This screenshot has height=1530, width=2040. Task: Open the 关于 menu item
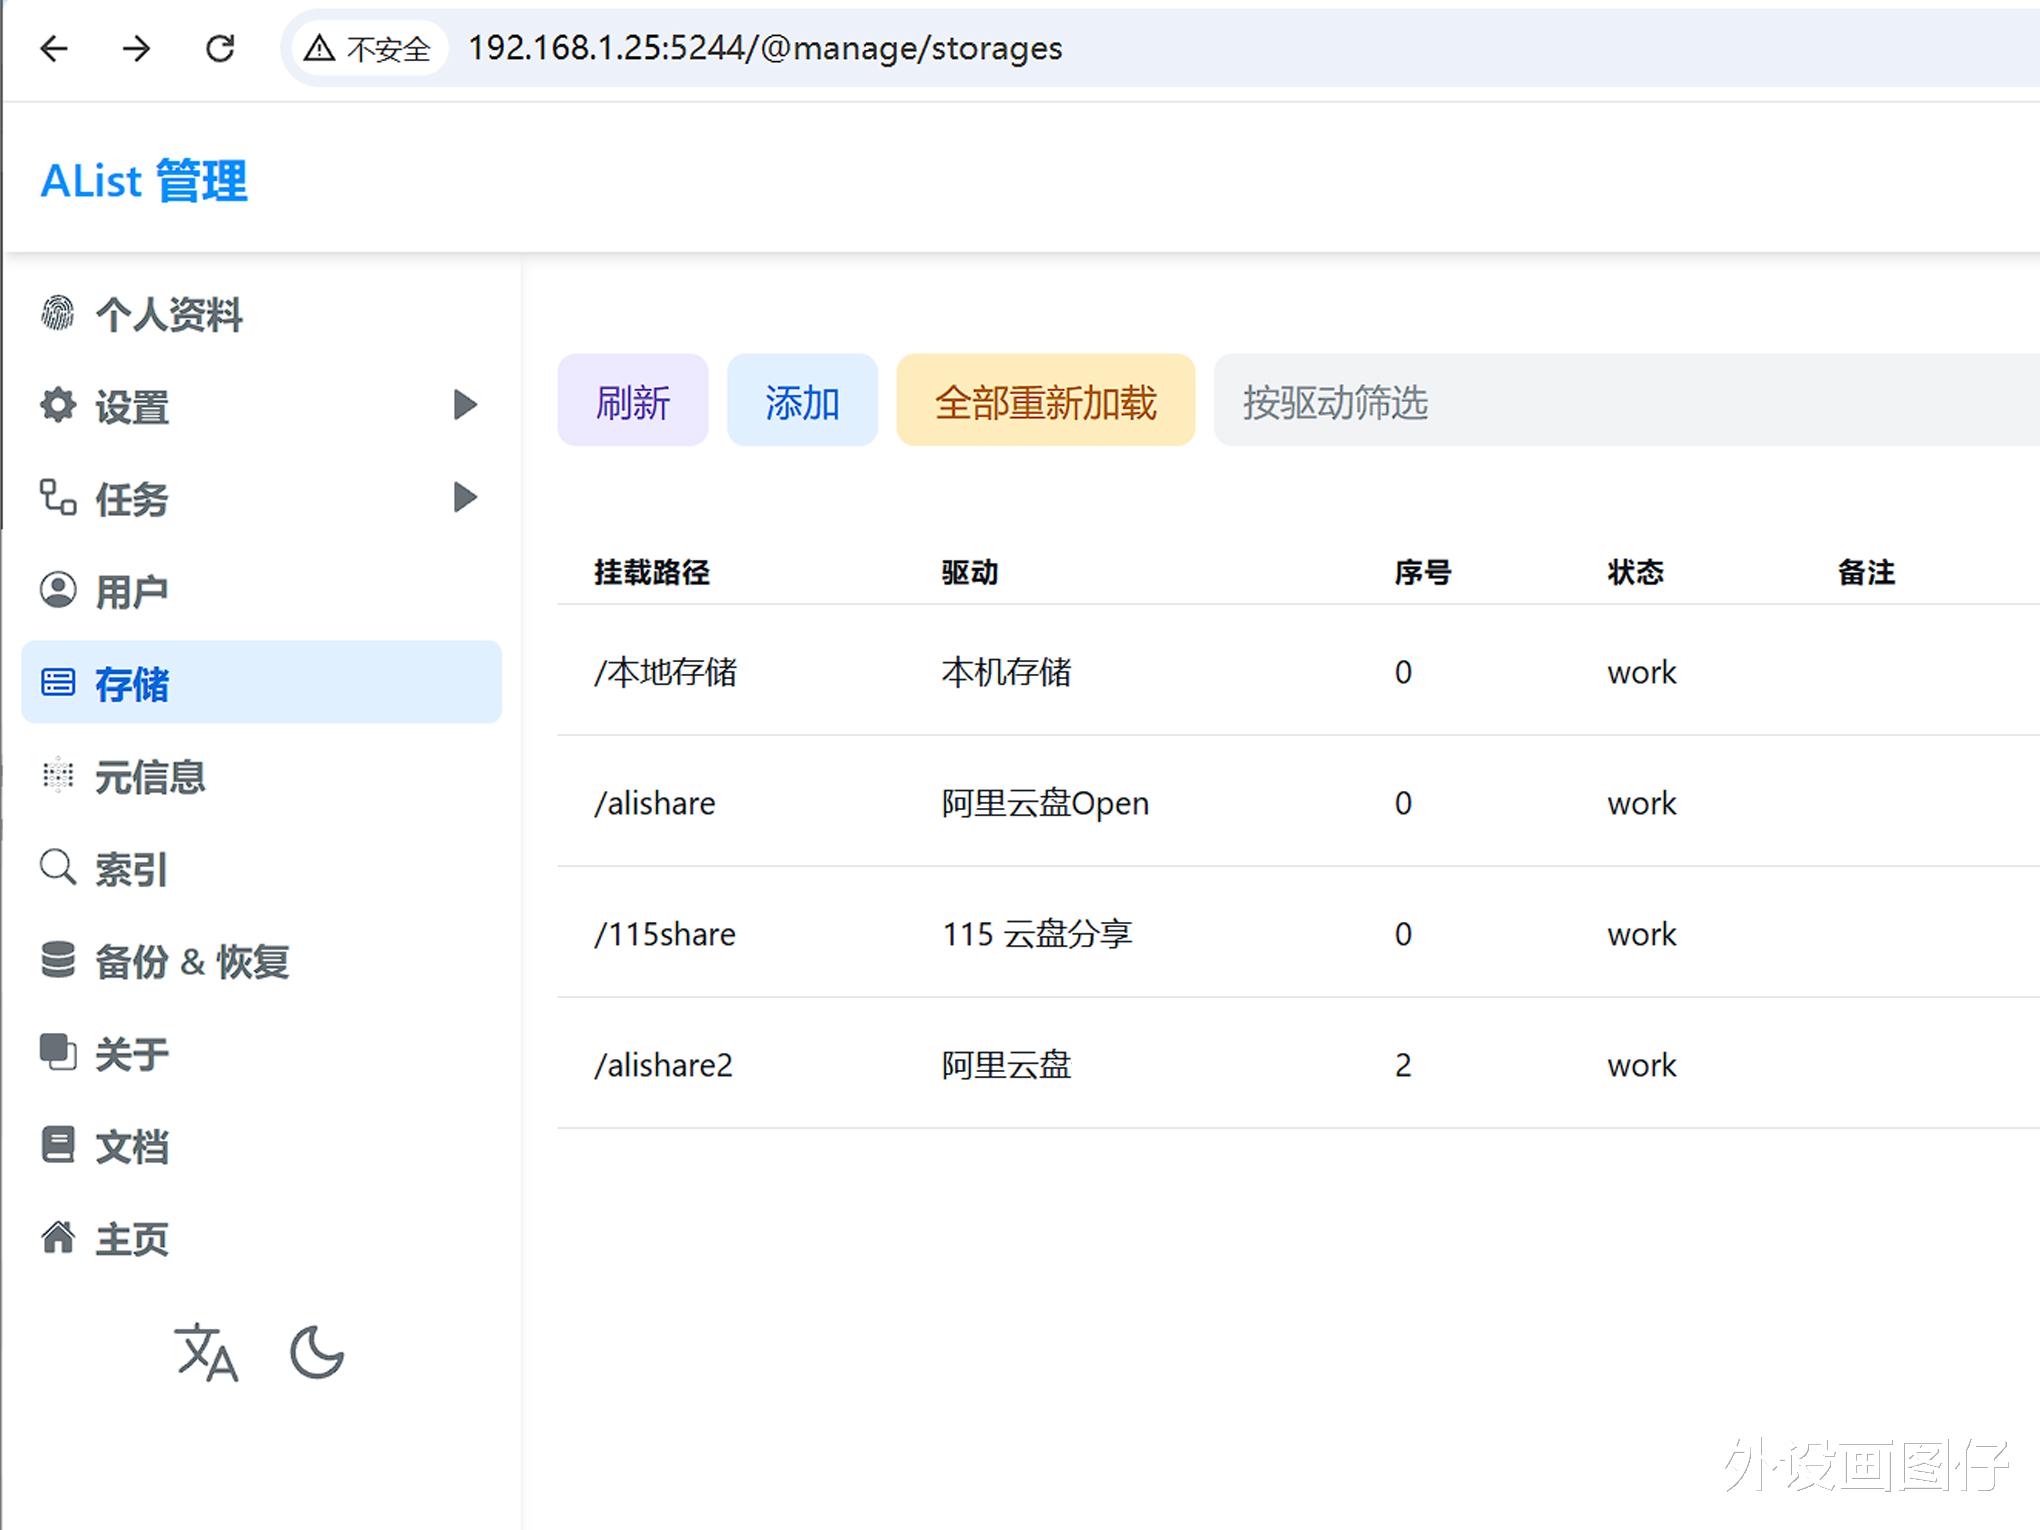click(131, 1053)
